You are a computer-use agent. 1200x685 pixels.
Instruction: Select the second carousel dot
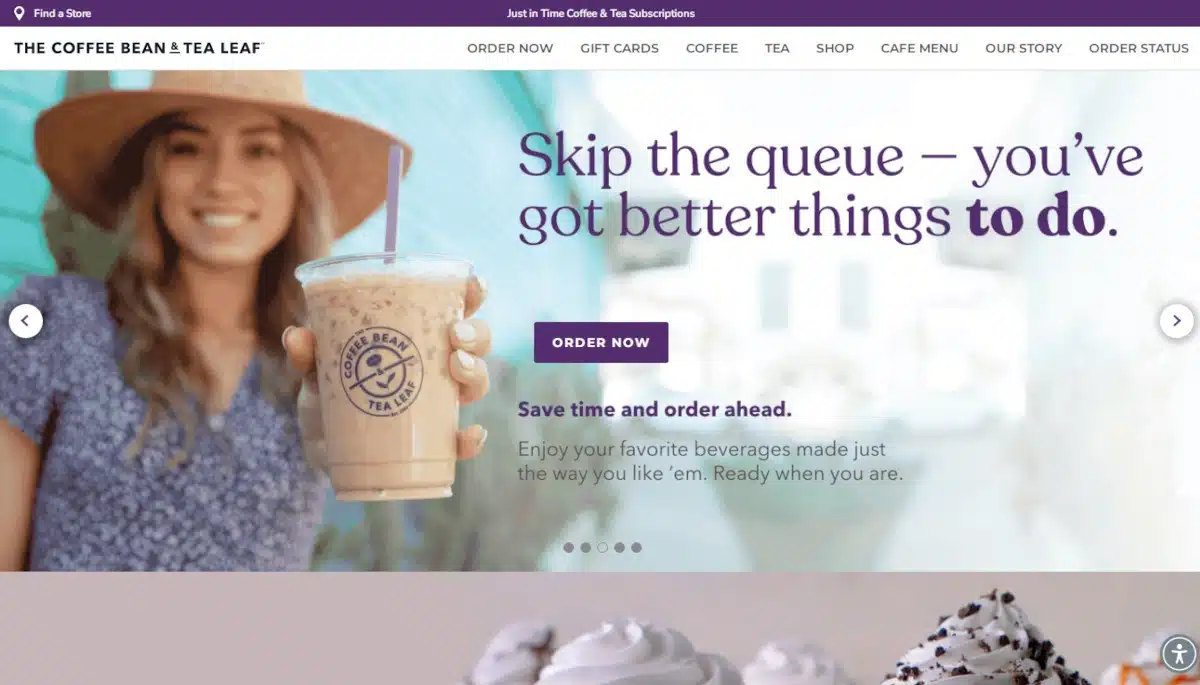coord(586,547)
